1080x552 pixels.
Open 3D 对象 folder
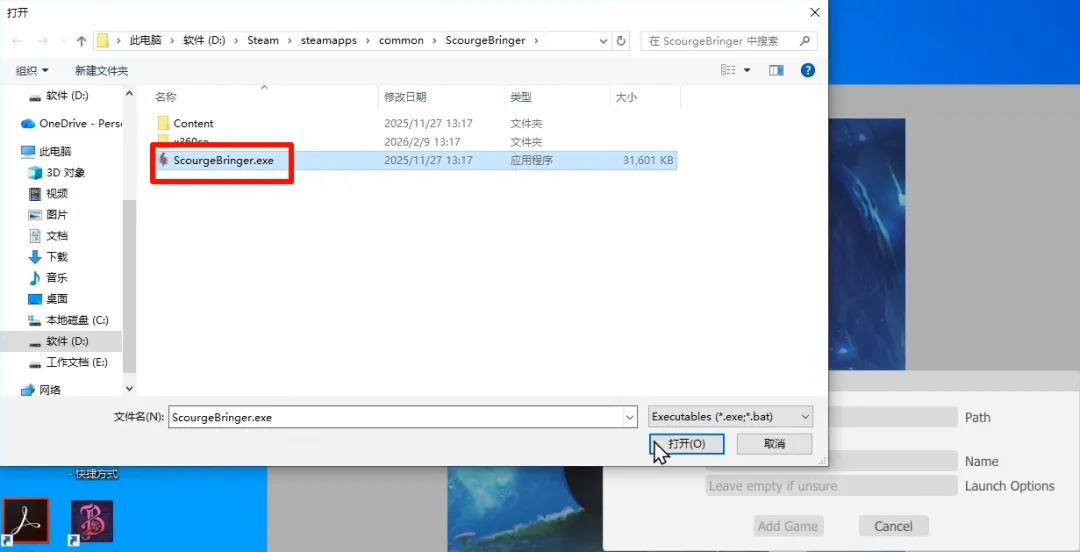coord(56,172)
